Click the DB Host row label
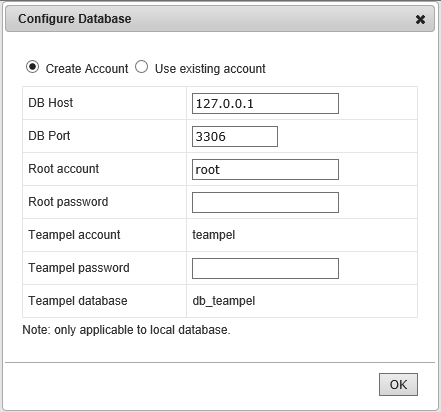Screen dimensions: 441x412 [51, 103]
